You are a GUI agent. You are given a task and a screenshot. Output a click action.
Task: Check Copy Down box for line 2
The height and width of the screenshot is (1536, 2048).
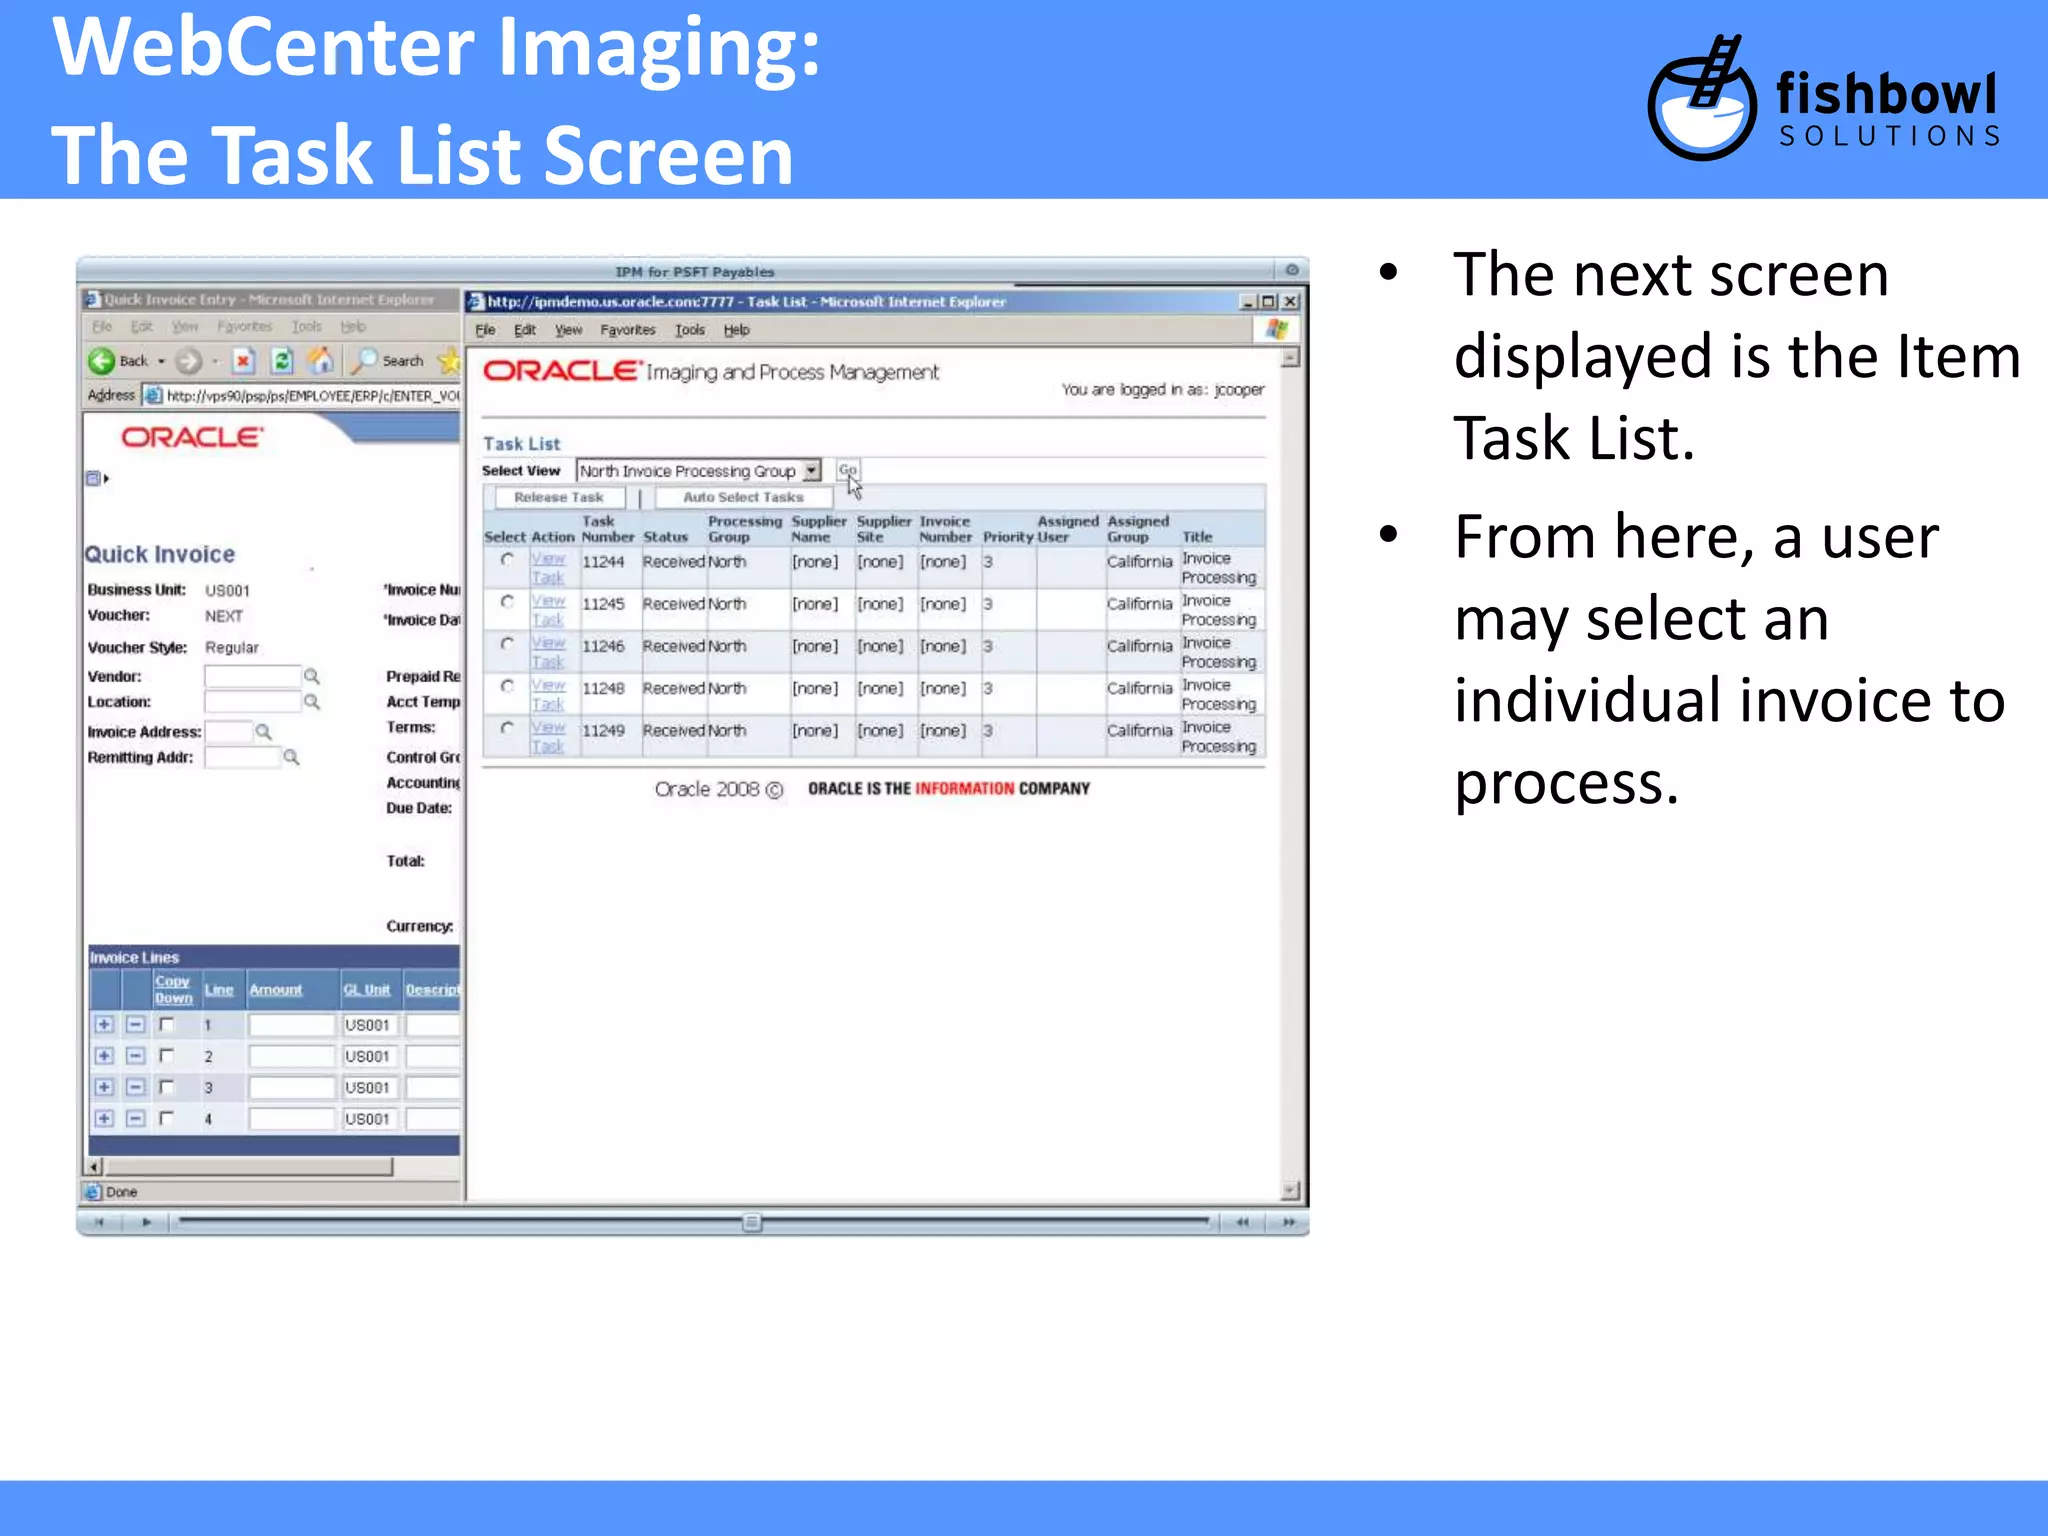pyautogui.click(x=167, y=1056)
